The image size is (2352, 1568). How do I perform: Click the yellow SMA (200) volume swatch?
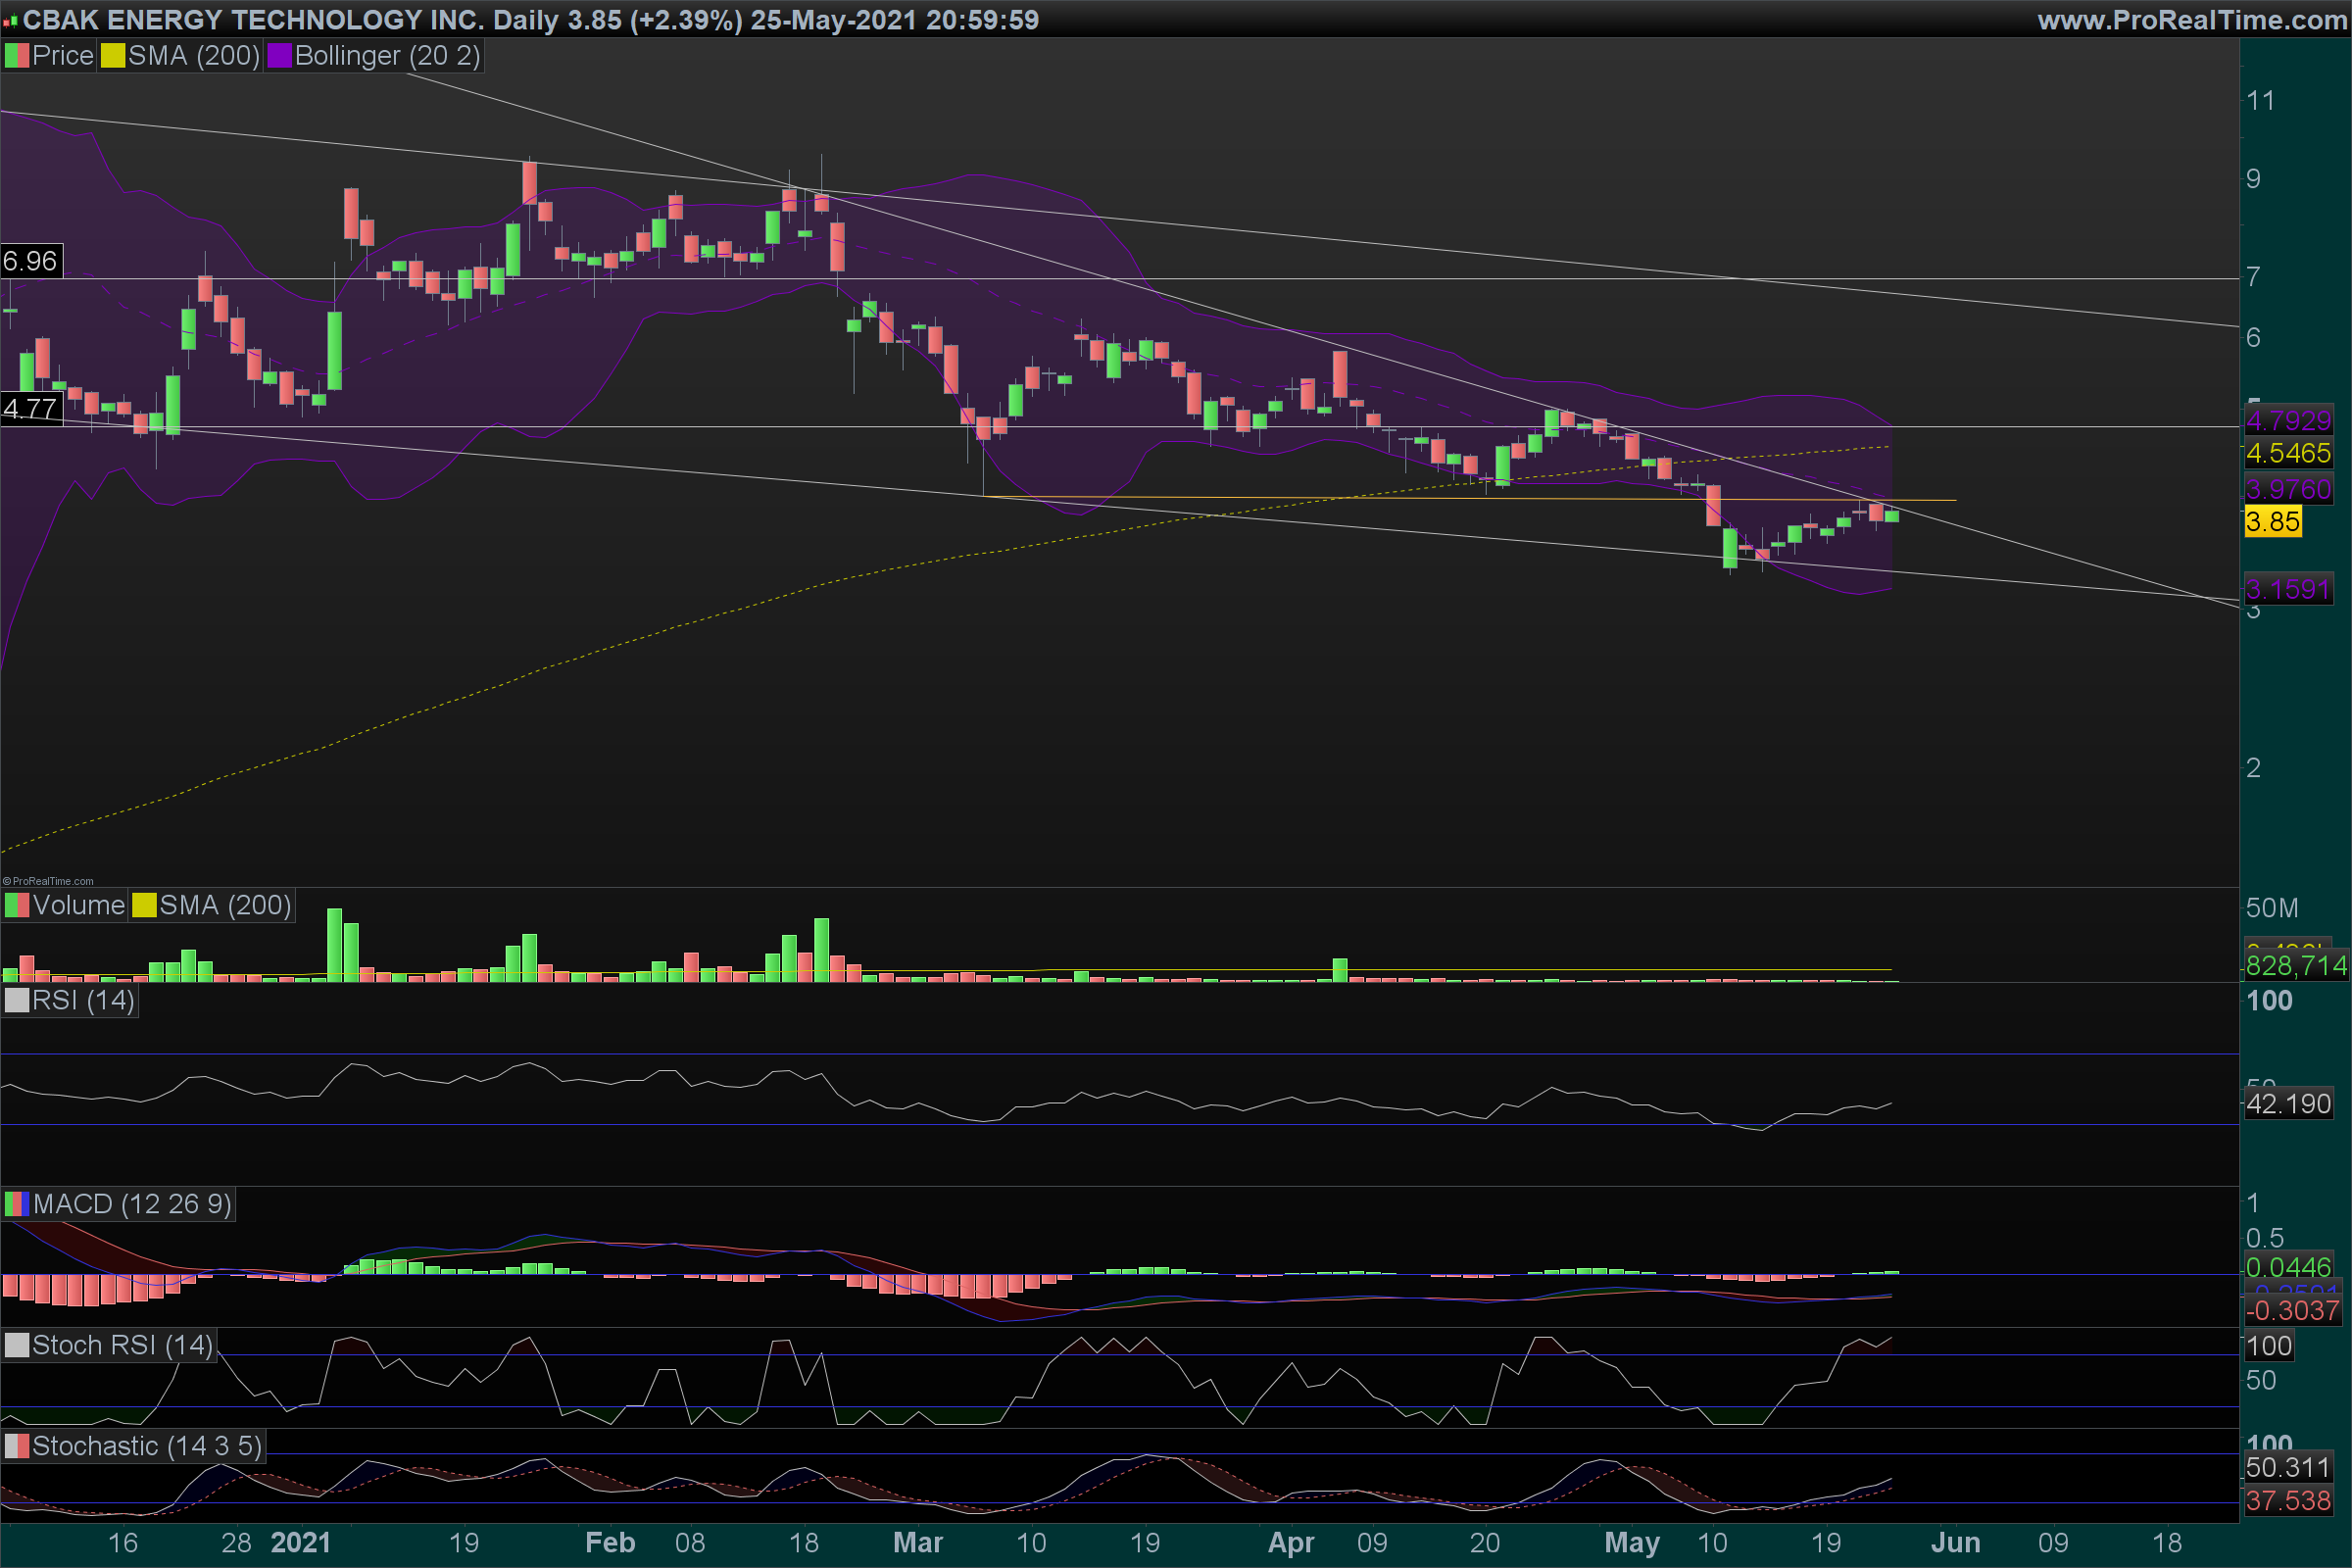[144, 906]
